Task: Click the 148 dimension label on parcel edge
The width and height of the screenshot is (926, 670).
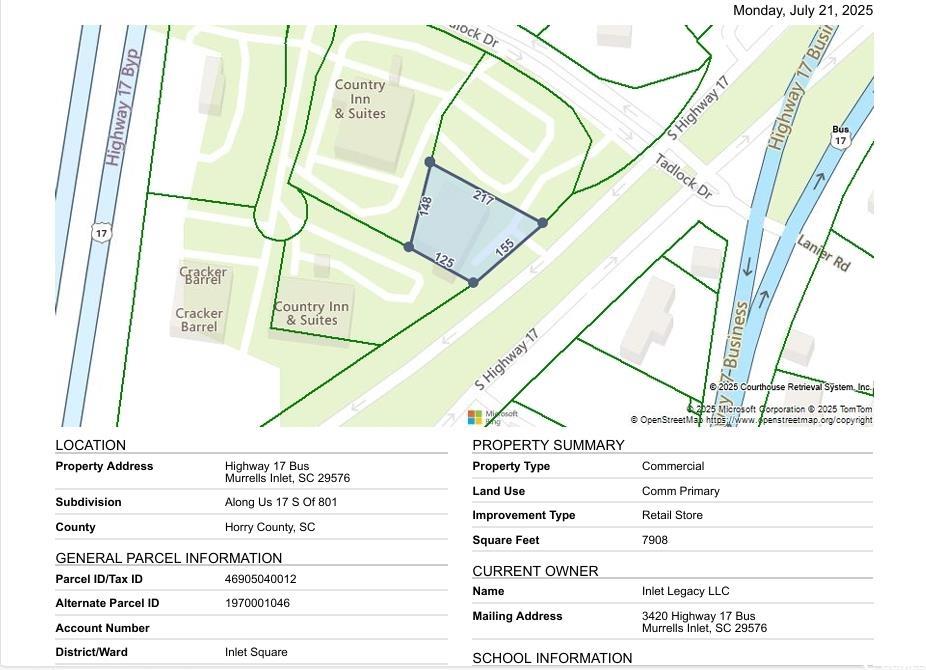Action: pos(425,206)
